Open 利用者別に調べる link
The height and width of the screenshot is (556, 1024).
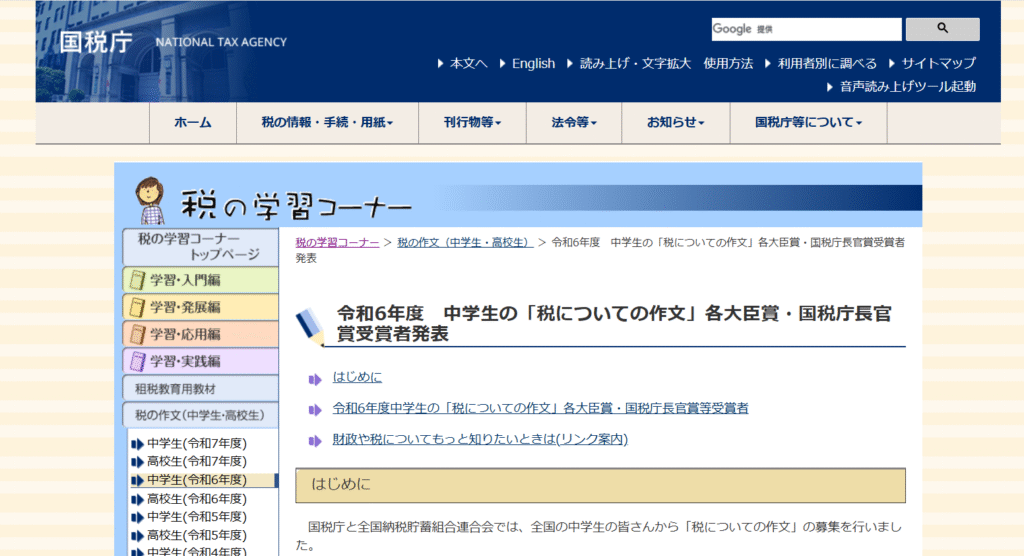(x=827, y=63)
